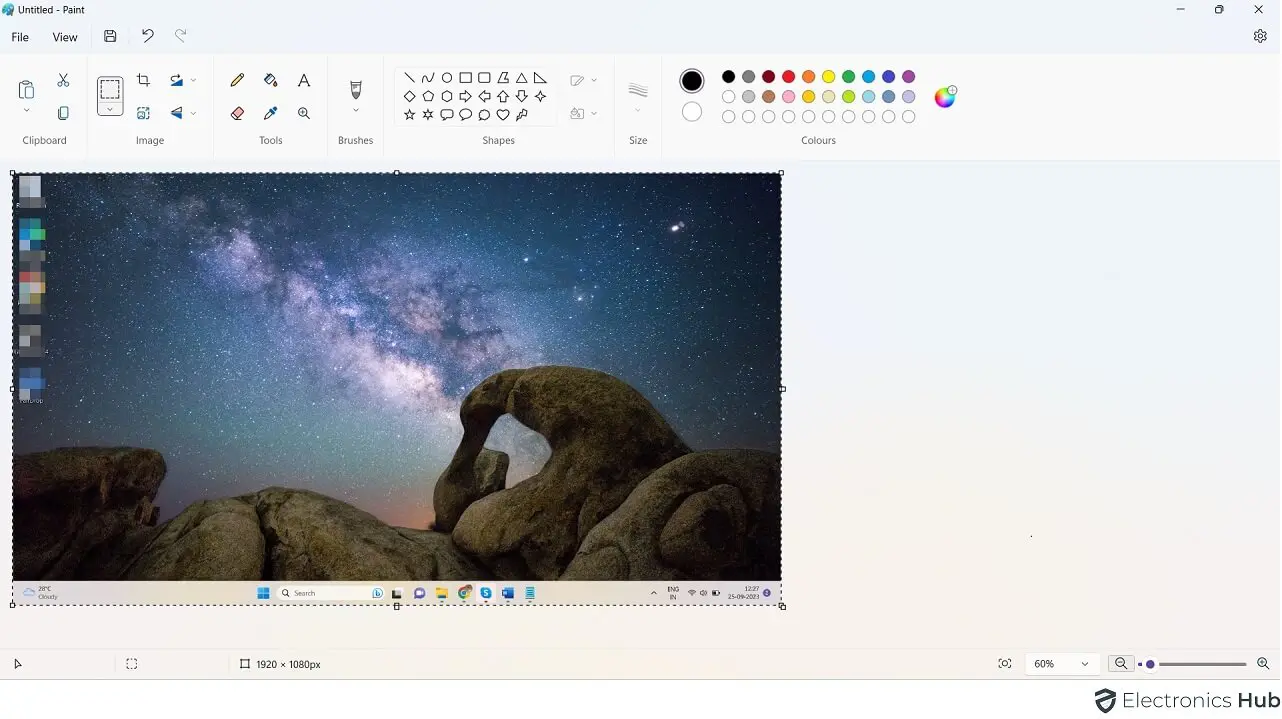
Task: Undo the last action
Action: pyautogui.click(x=147, y=36)
